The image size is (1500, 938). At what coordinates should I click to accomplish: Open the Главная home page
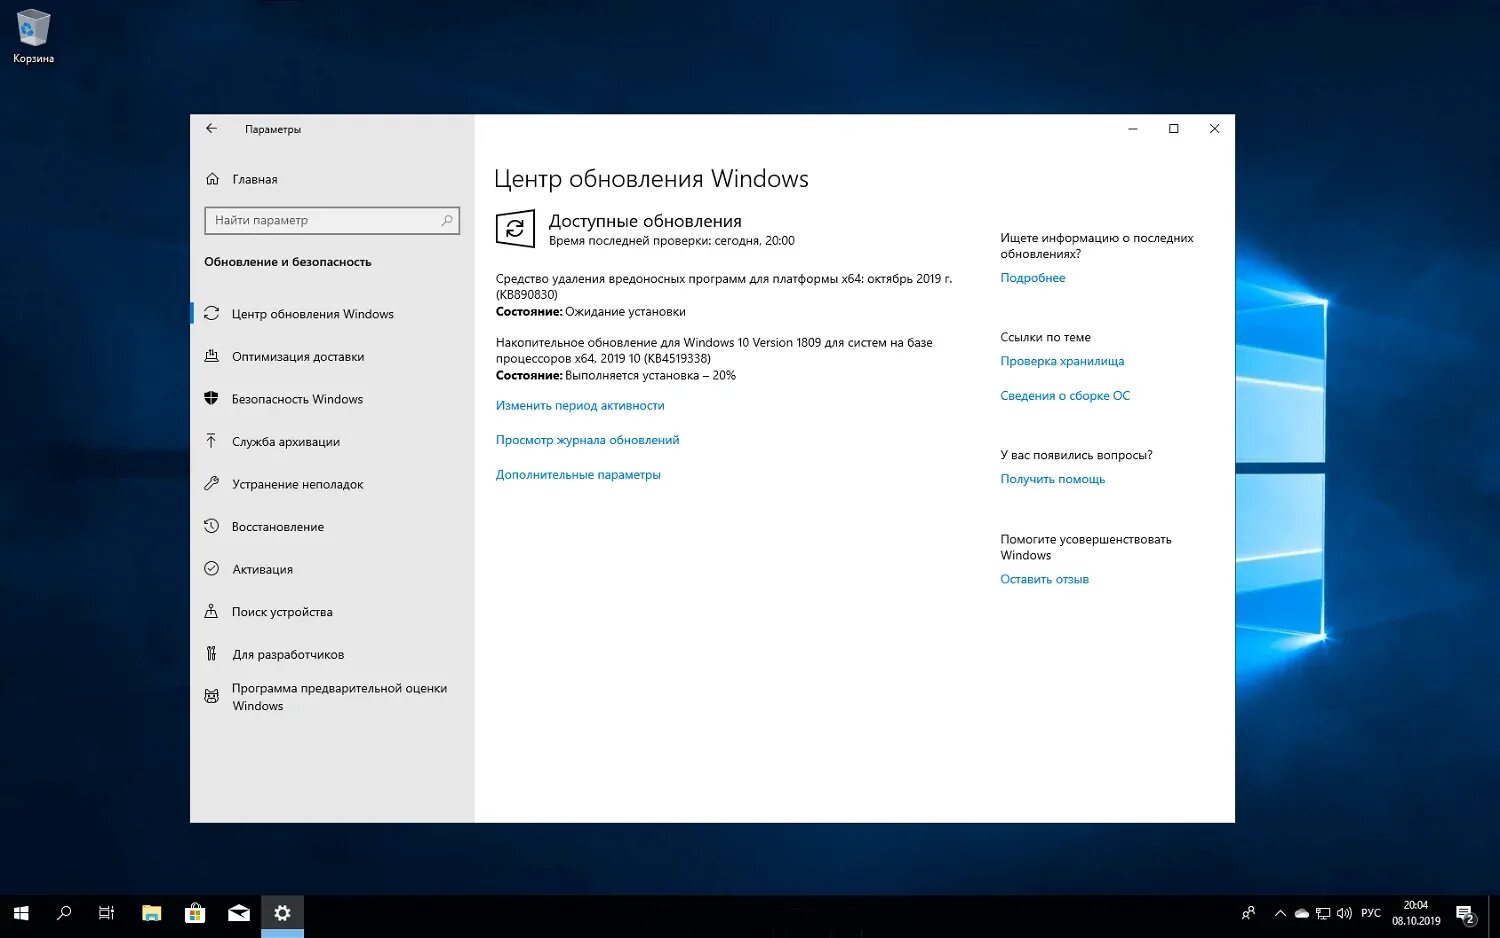254,180
